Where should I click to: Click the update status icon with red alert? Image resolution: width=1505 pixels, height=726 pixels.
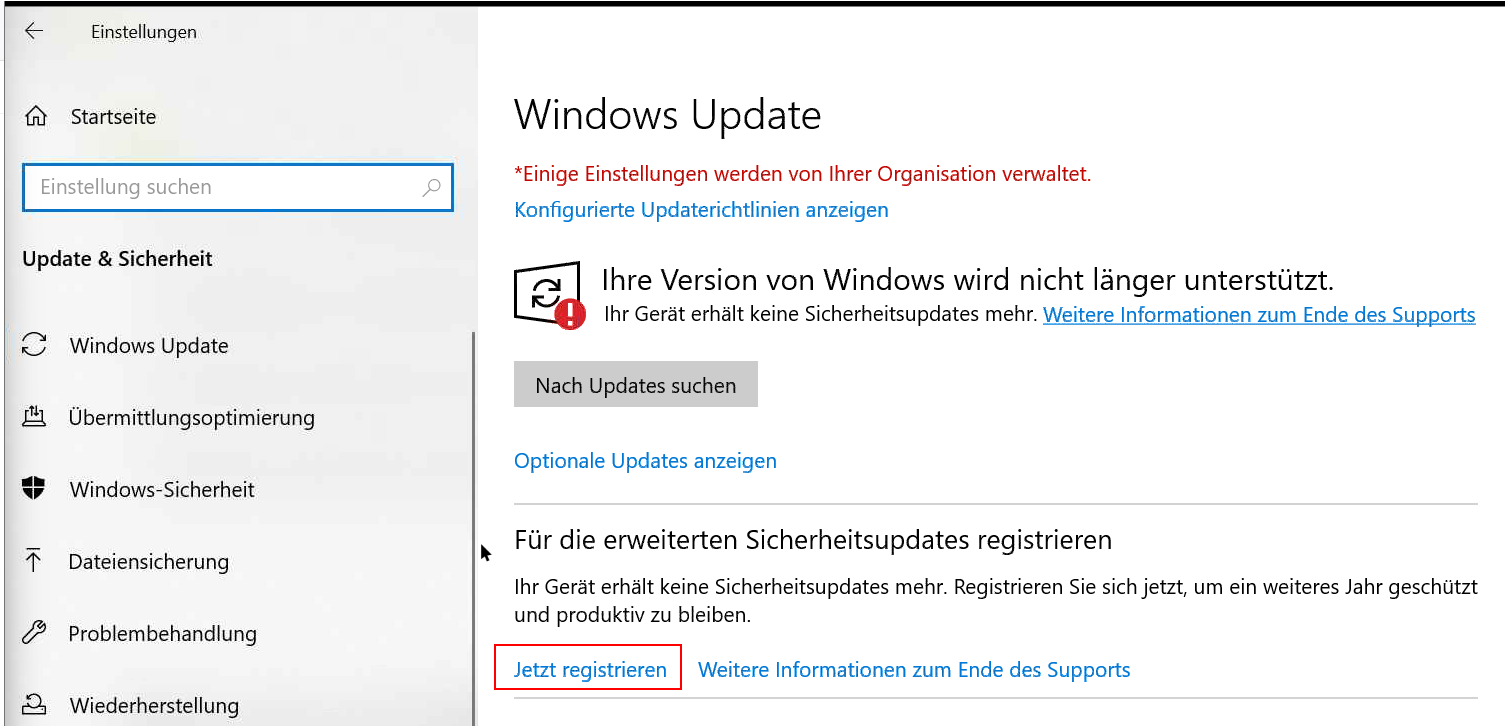(548, 295)
